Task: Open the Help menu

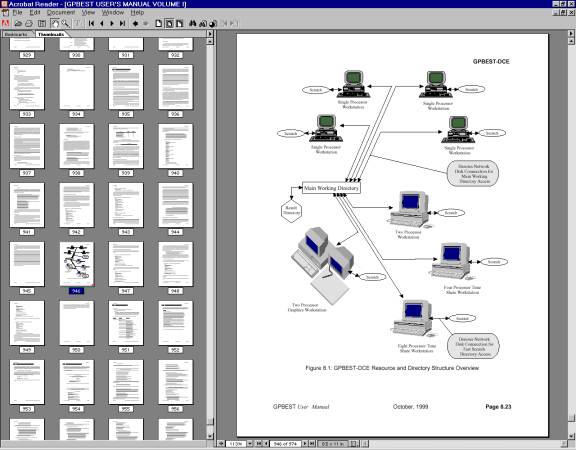Action: [x=137, y=12]
